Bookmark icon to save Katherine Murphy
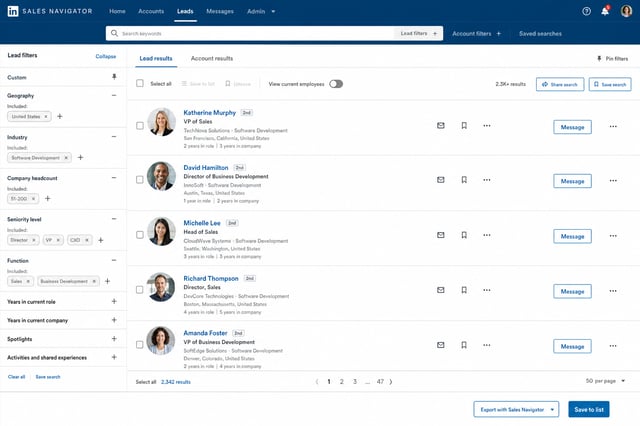Viewport: 640px width, 426px height. click(x=464, y=126)
